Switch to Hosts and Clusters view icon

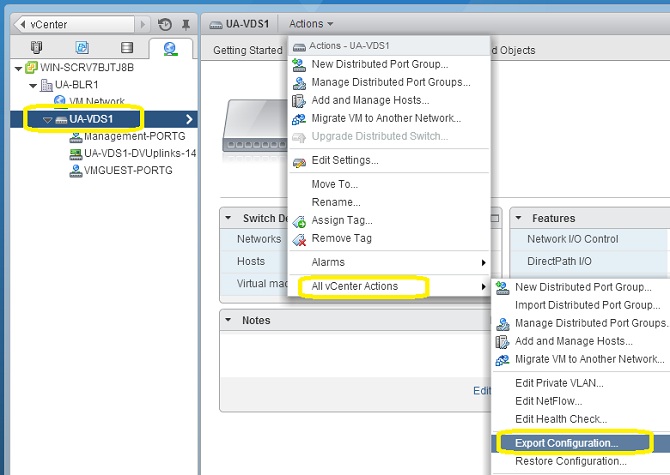[37, 47]
